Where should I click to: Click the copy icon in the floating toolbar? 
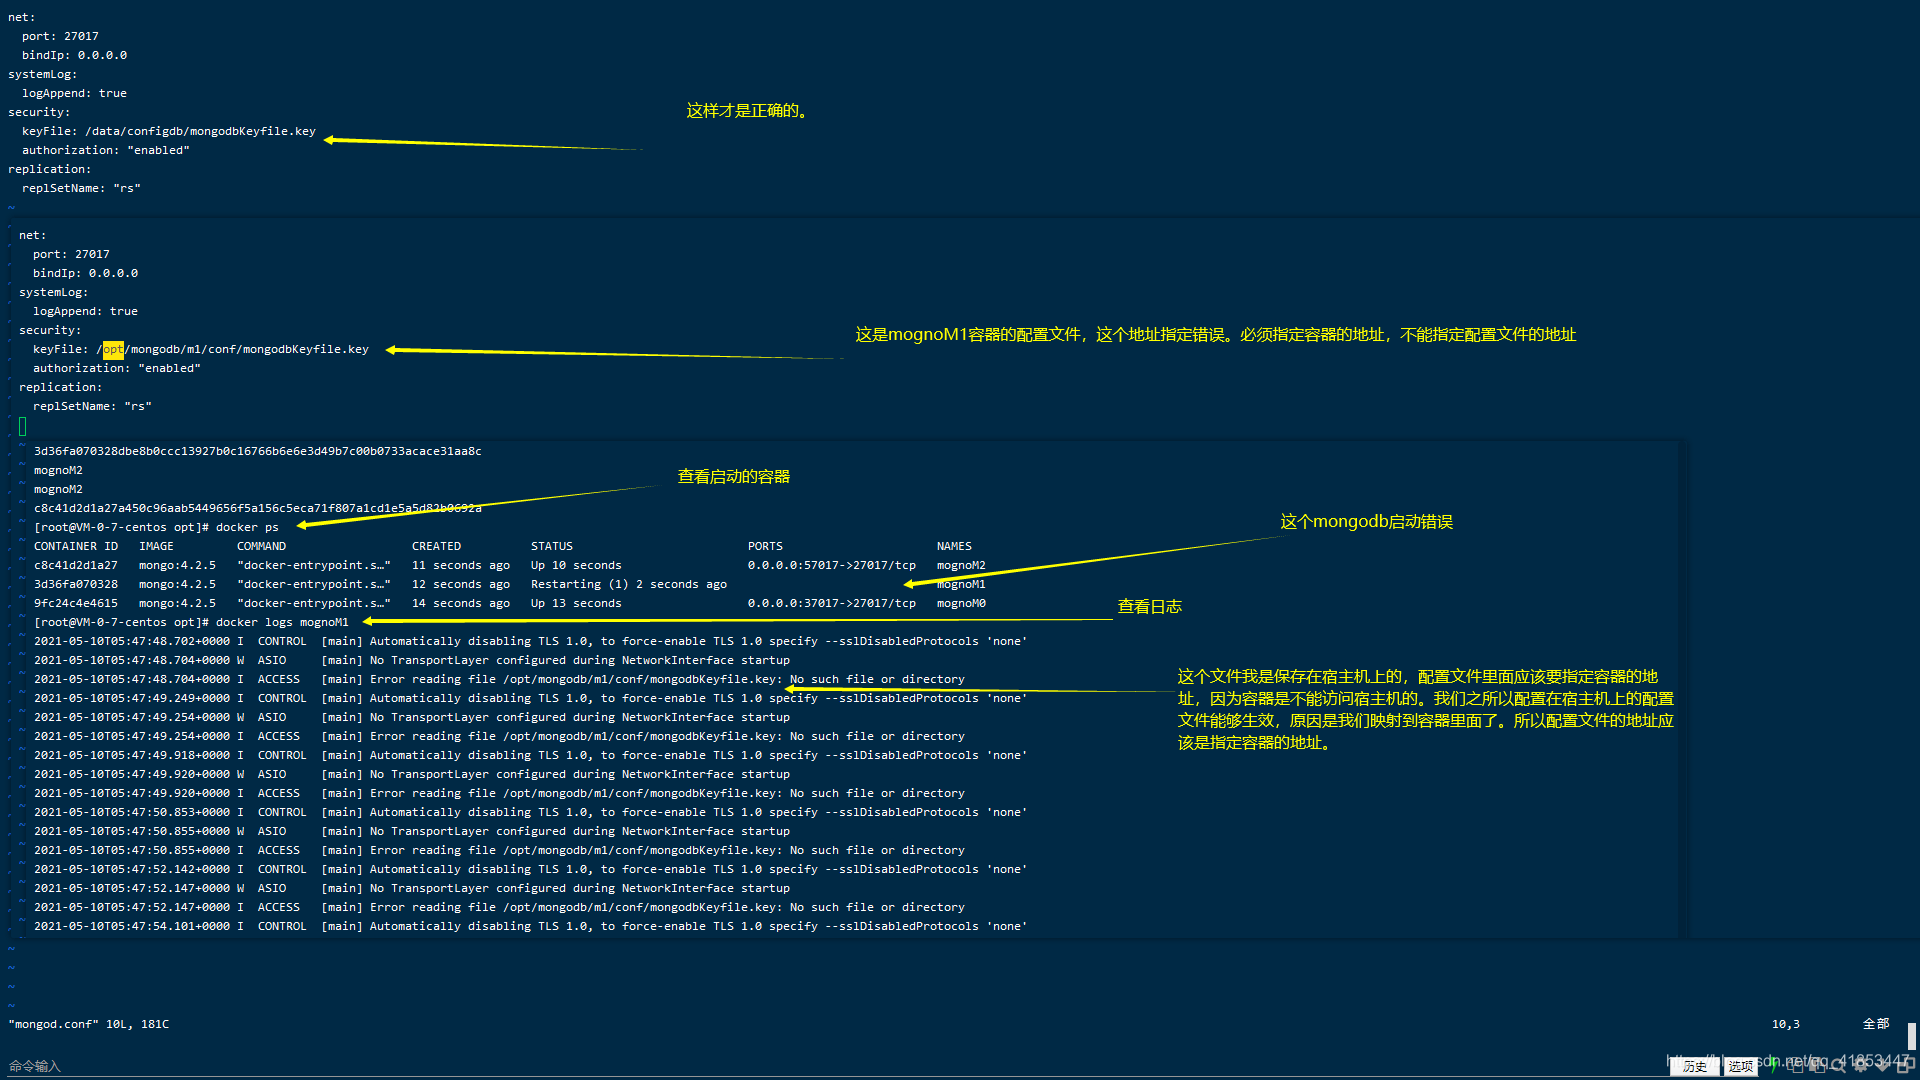point(1797,1066)
